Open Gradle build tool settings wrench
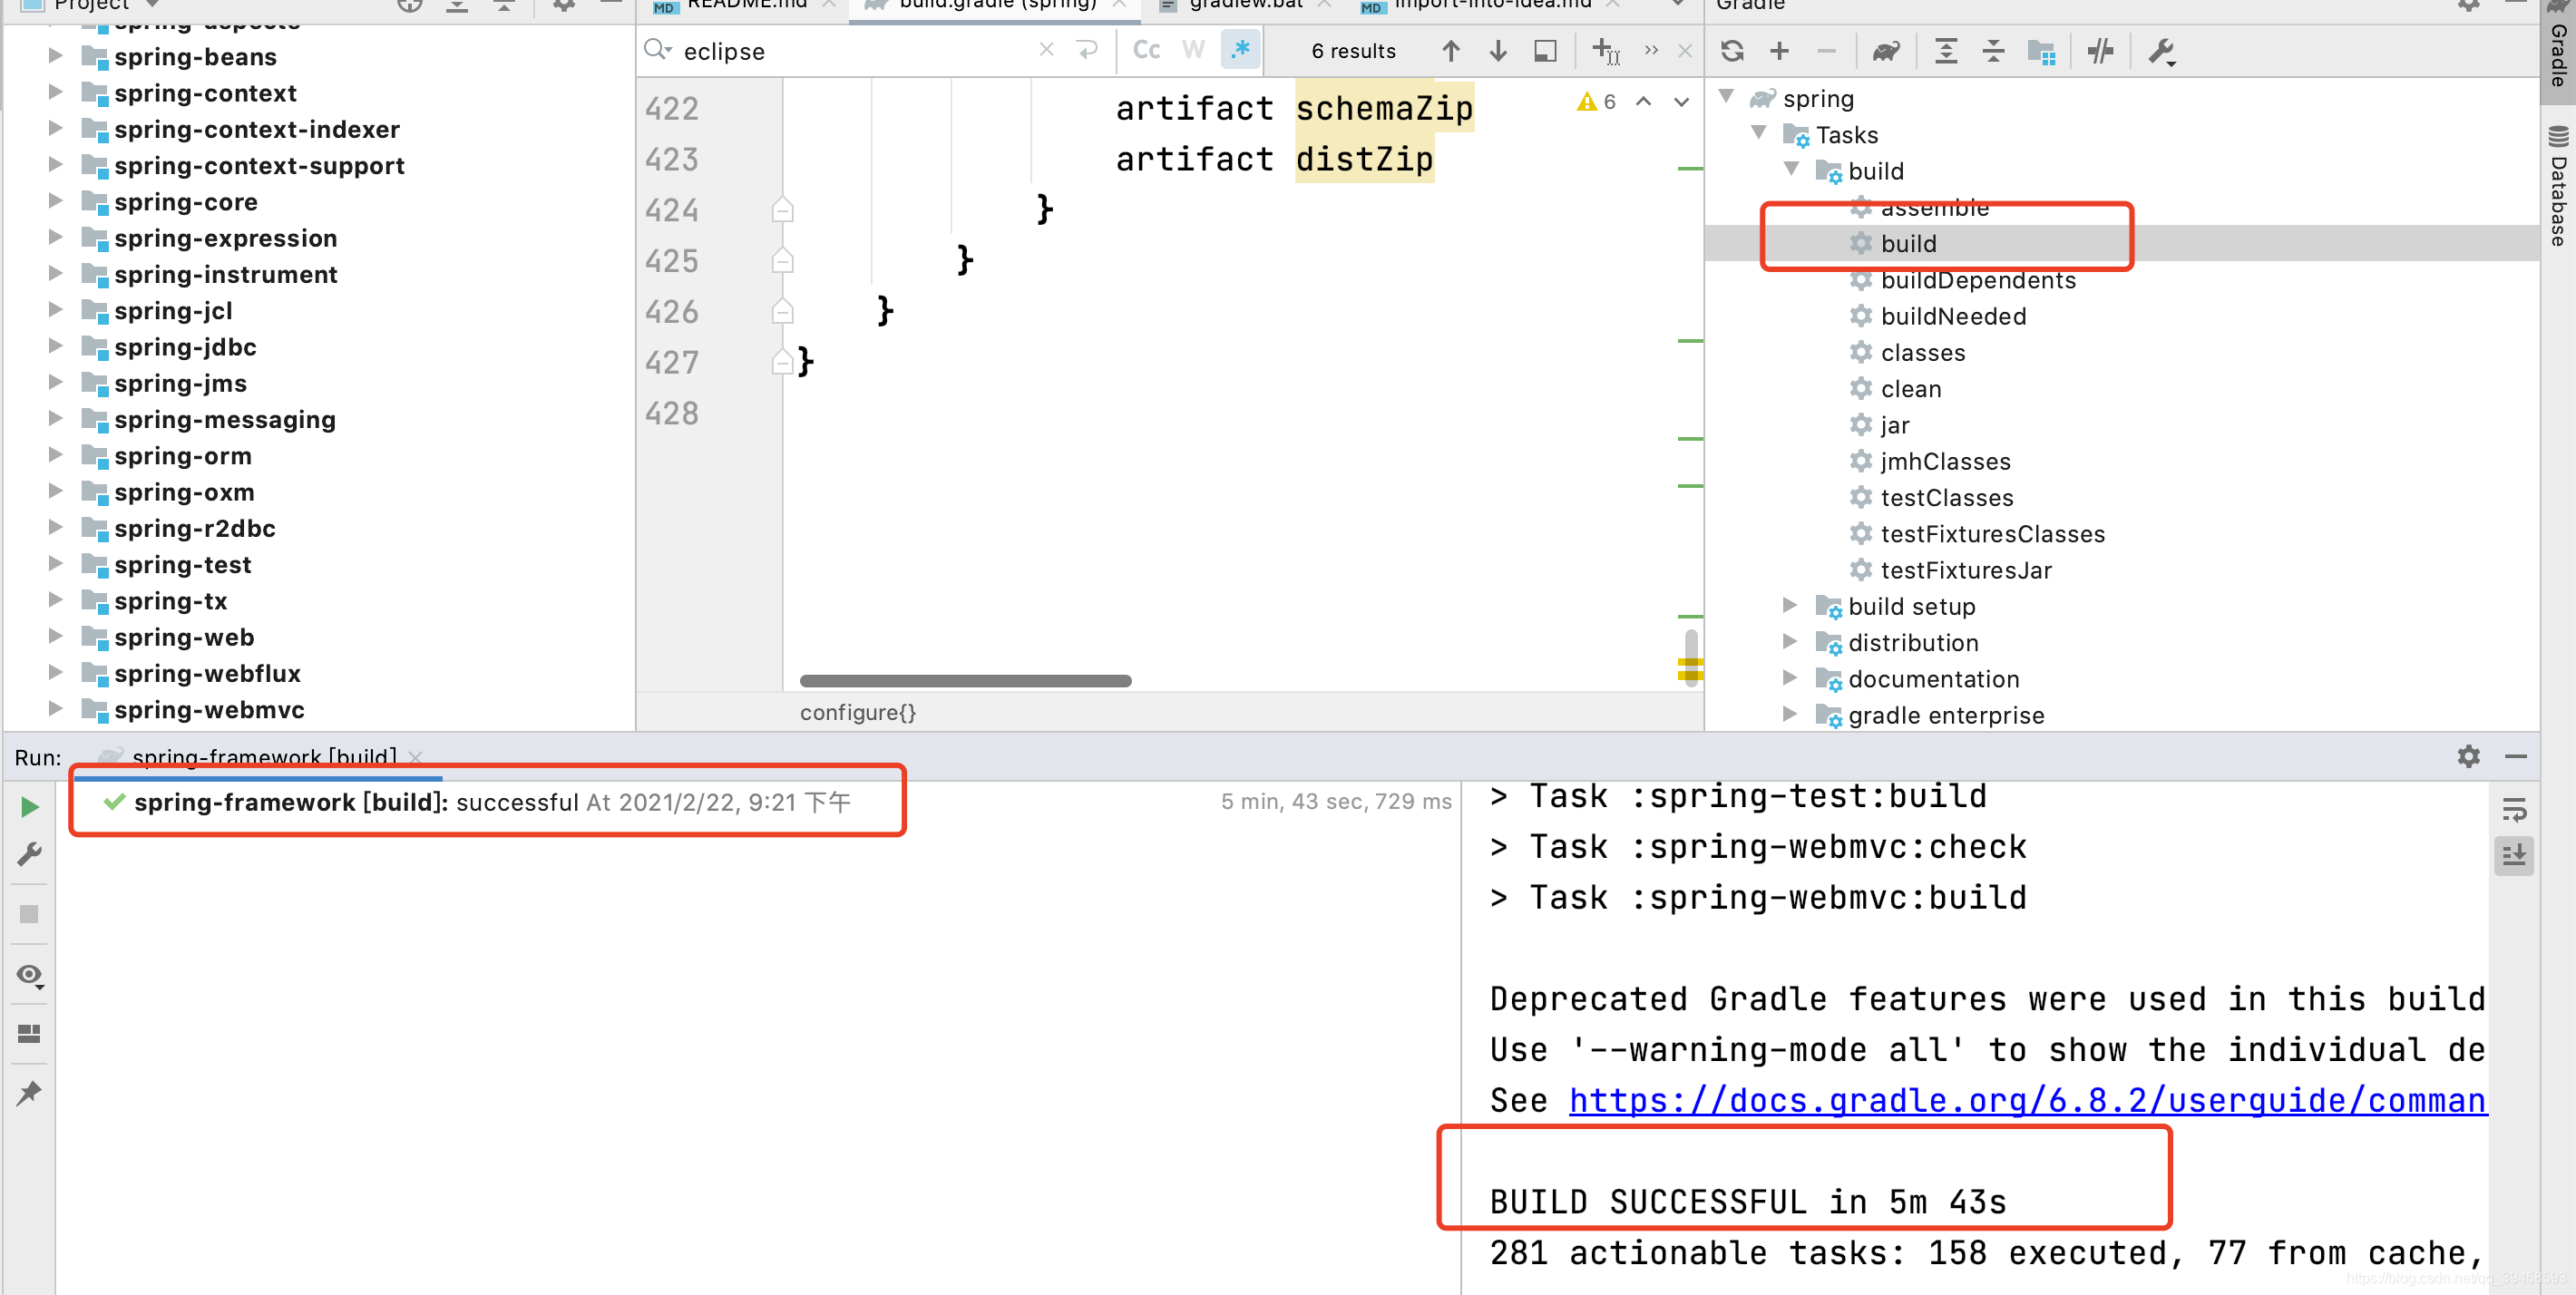Screen dimensions: 2576x1295 pyautogui.click(x=2161, y=51)
